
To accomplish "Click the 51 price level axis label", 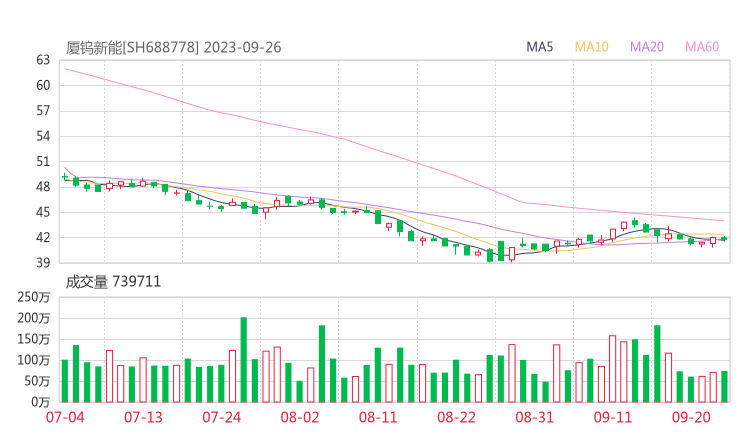I will tap(42, 161).
